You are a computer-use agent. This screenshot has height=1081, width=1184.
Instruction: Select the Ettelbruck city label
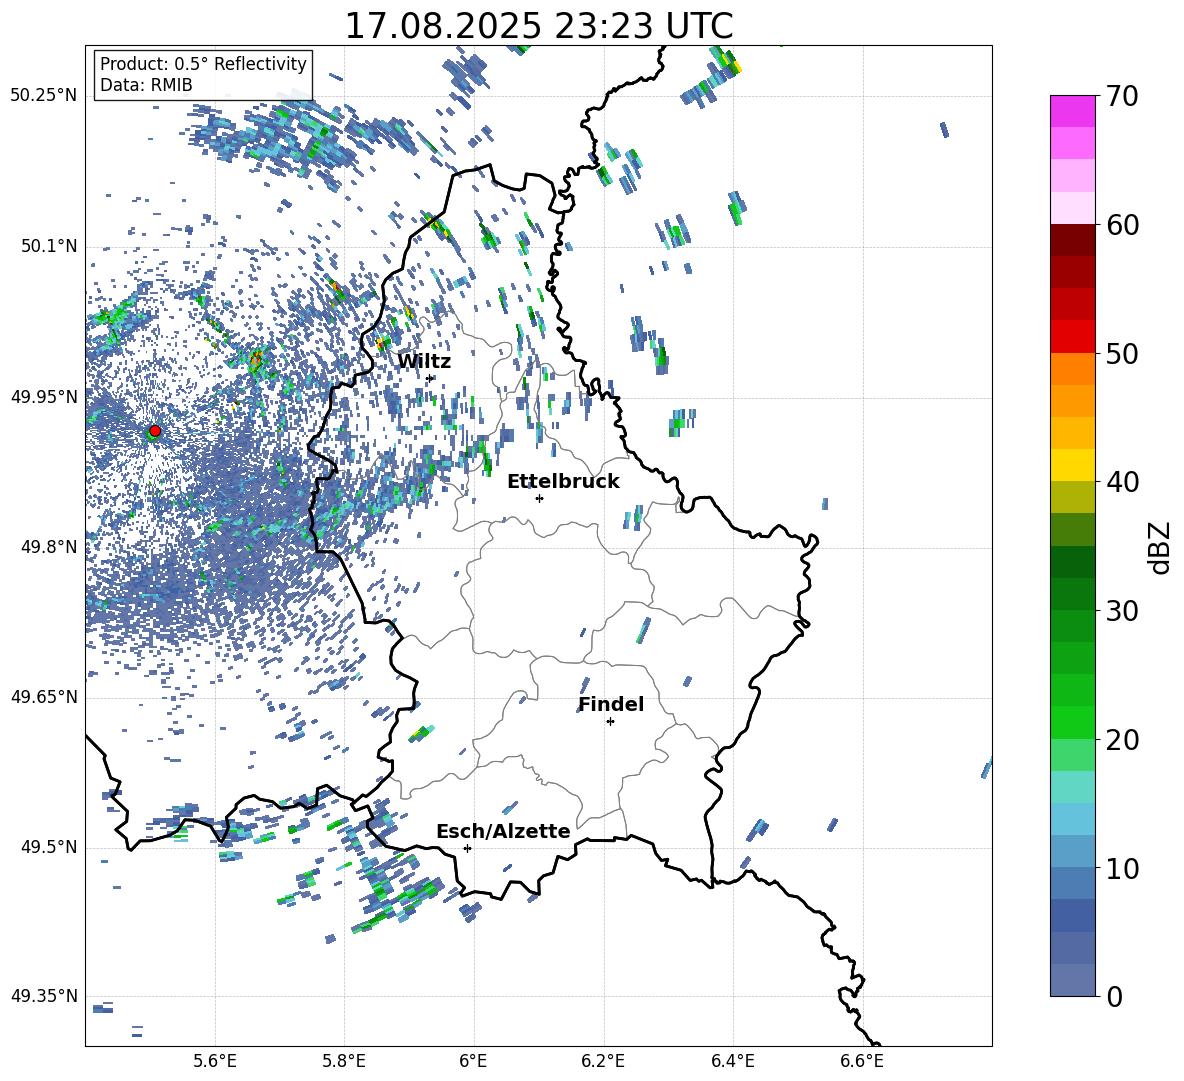pos(563,482)
